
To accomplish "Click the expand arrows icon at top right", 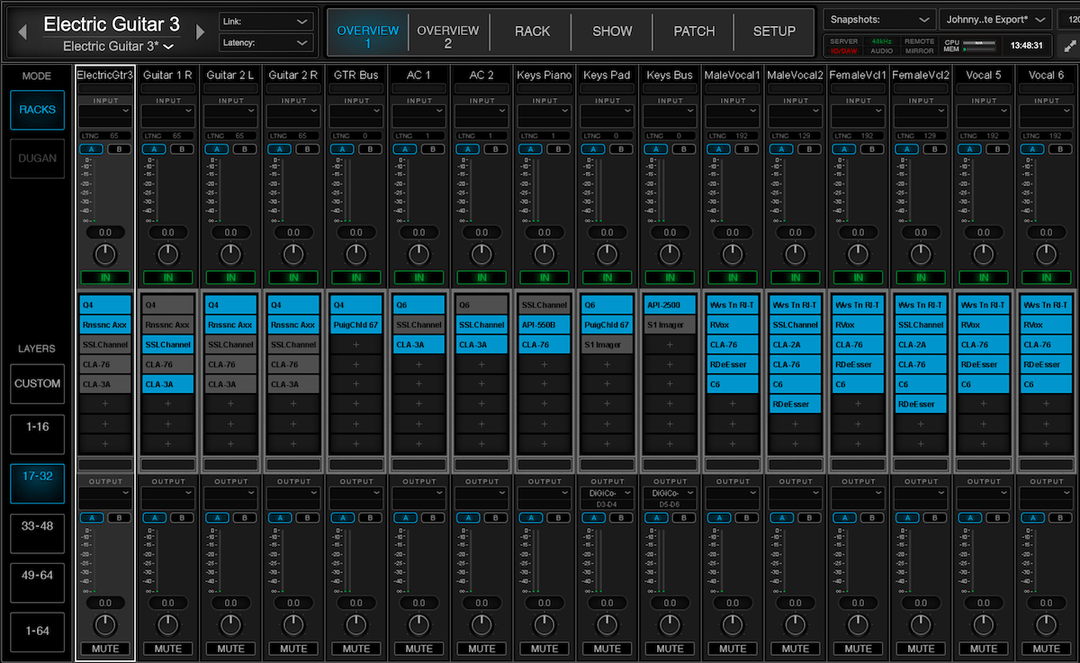I will 1069,46.
